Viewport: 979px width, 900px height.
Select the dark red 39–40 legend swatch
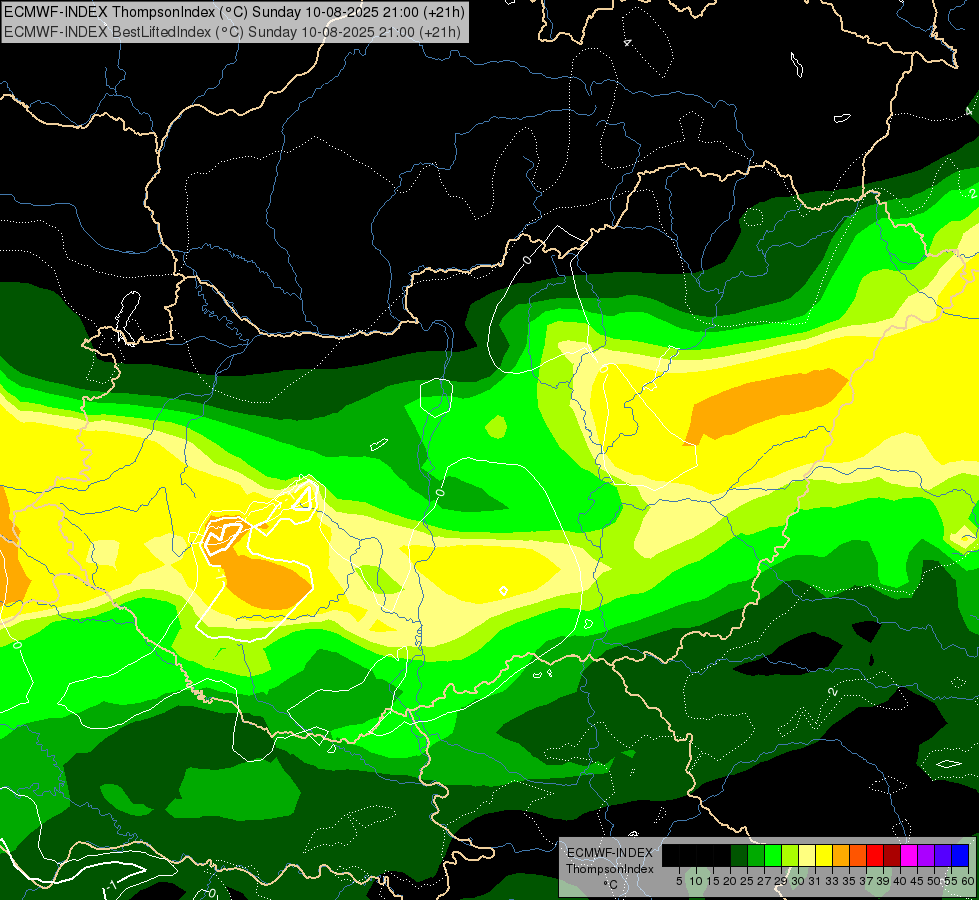coord(892,855)
